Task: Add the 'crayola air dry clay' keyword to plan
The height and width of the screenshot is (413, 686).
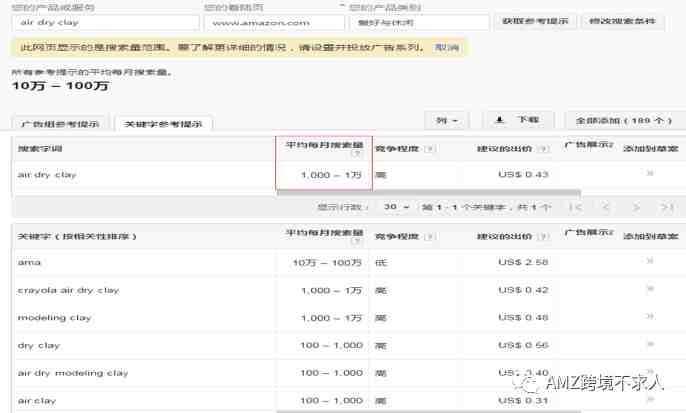Action: pos(650,289)
